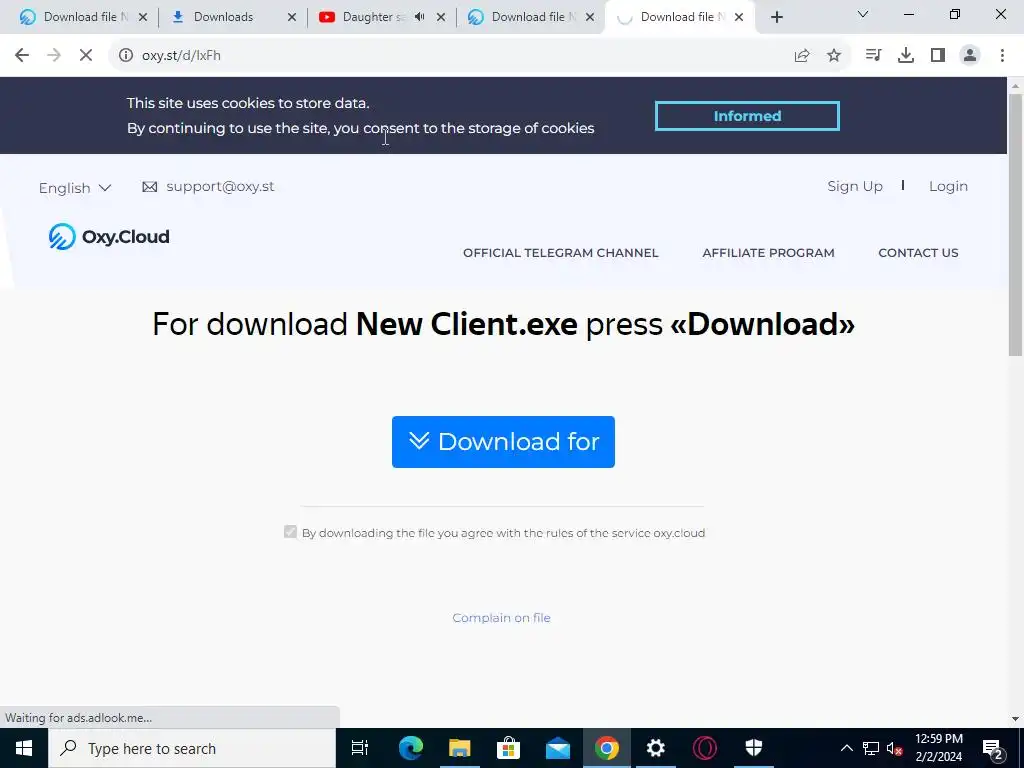Screen dimensions: 1024x768
Task: Toggle the agree with rules checkbox
Action: click(290, 532)
